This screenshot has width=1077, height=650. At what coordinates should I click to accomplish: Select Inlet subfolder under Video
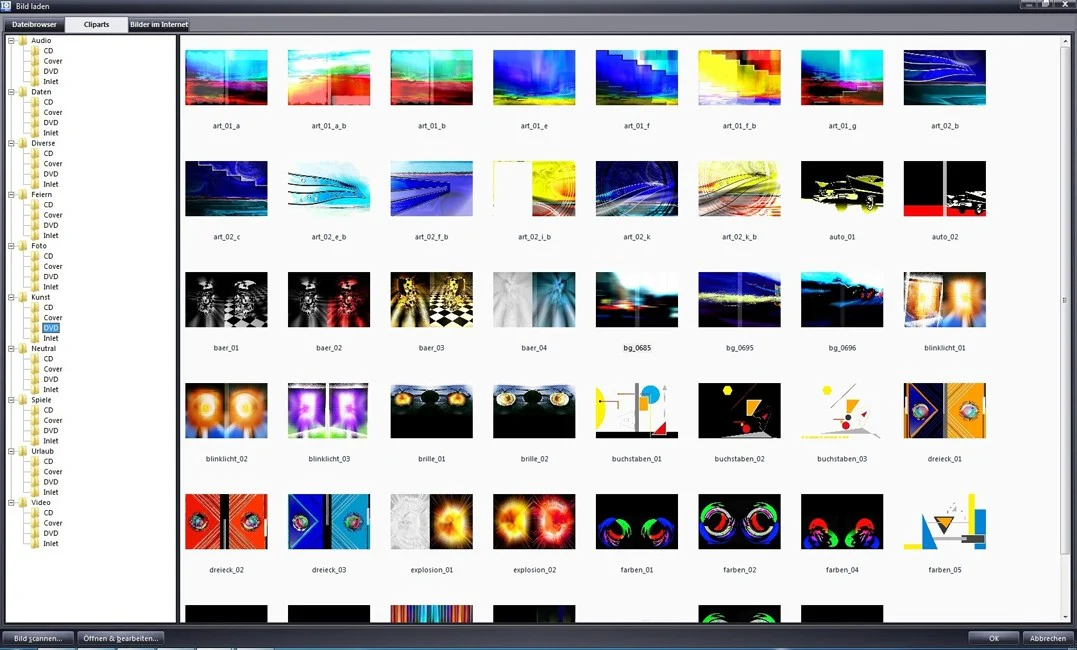[x=51, y=543]
